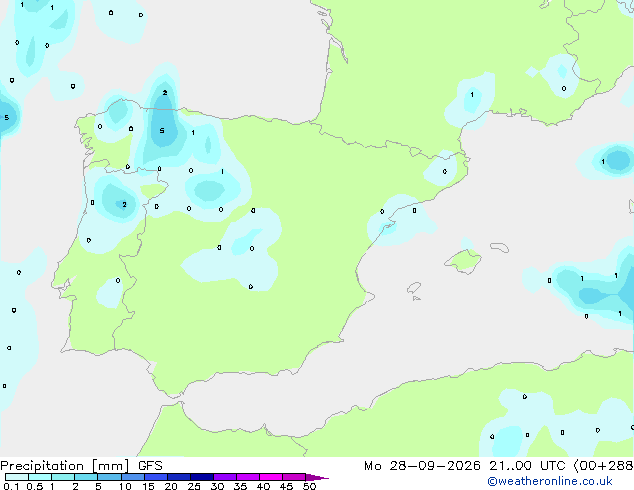634x490 pixels.
Task: Click the '1' rain value in southern France
Action: pos(472,95)
